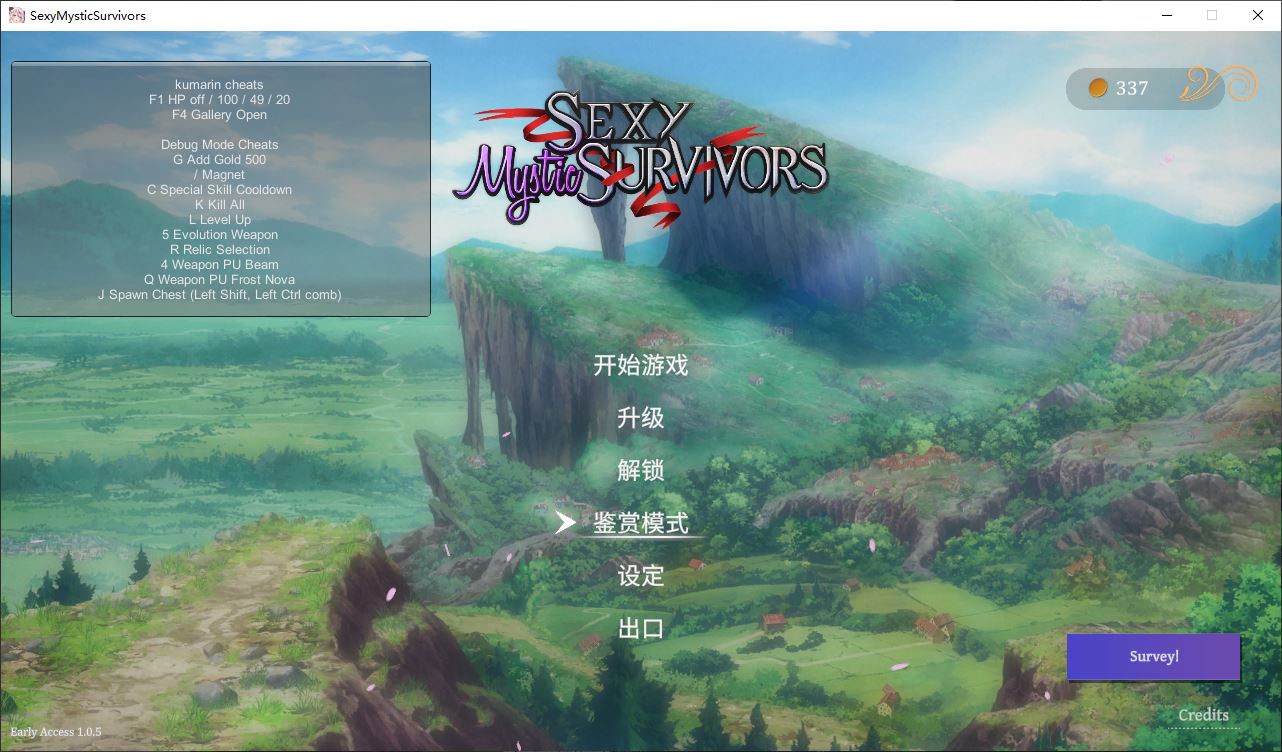Click 'L Level Up' cheat line
The height and width of the screenshot is (752, 1282).
click(x=220, y=220)
